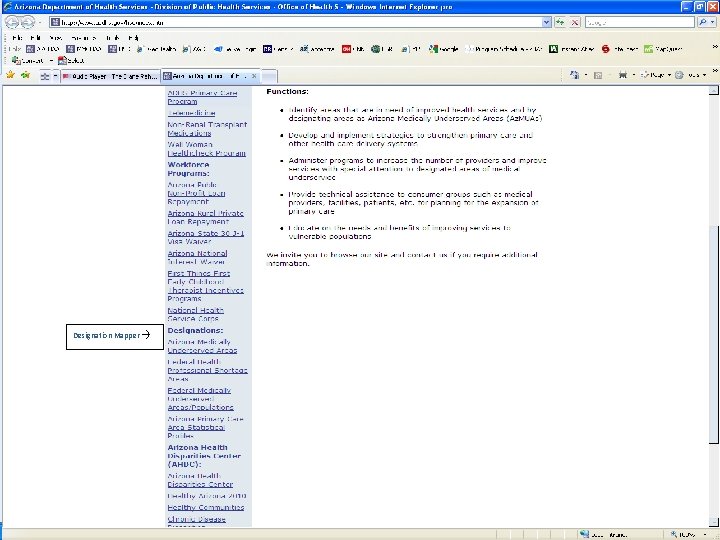The height and width of the screenshot is (540, 720).
Task: Open the Help menu
Action: pyautogui.click(x=133, y=38)
